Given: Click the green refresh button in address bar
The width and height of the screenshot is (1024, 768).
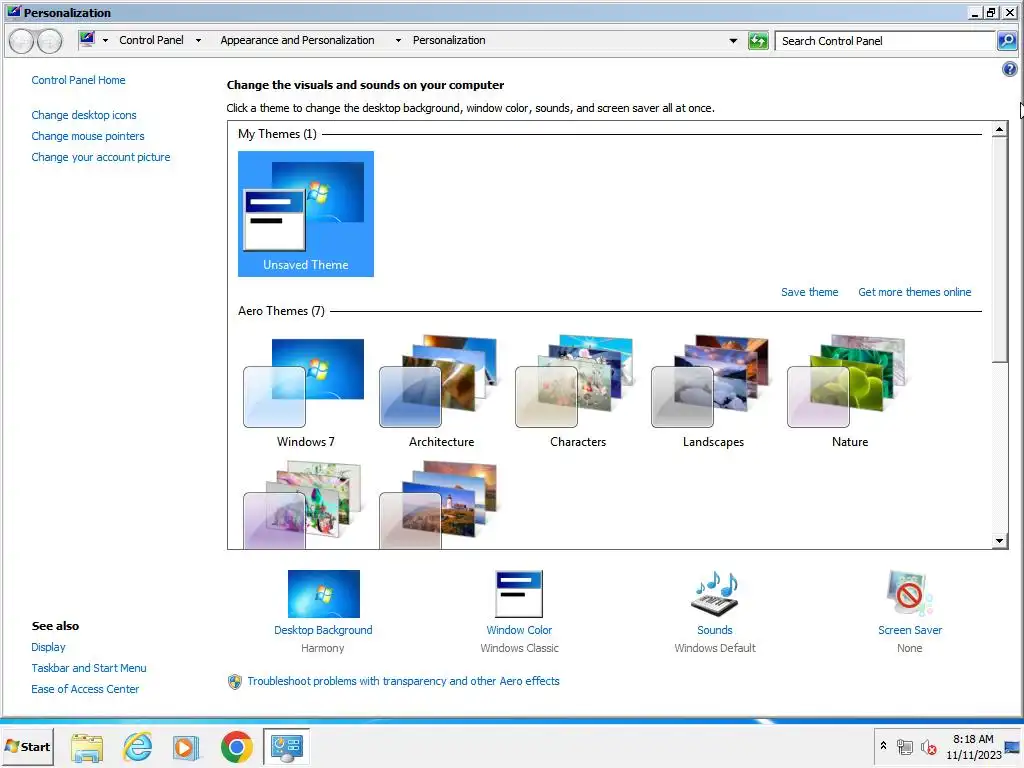Looking at the screenshot, I should [758, 40].
